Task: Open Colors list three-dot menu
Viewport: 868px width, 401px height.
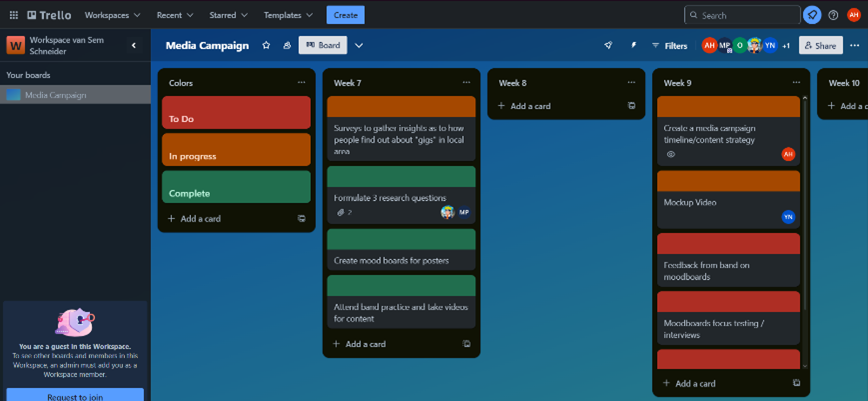Action: (301, 83)
